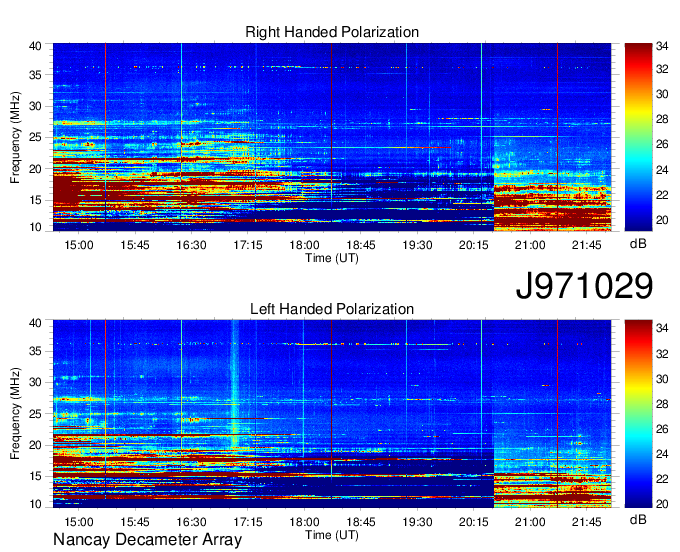Click 19:30 on the bottom time axis
This screenshot has height=552, width=680.
tap(417, 522)
